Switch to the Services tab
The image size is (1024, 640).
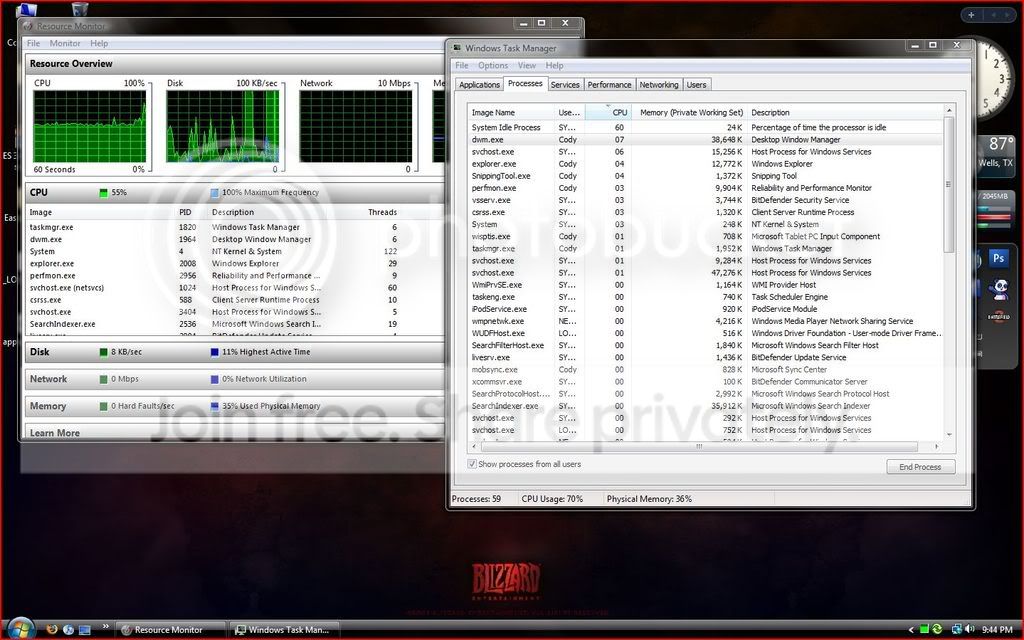(565, 85)
